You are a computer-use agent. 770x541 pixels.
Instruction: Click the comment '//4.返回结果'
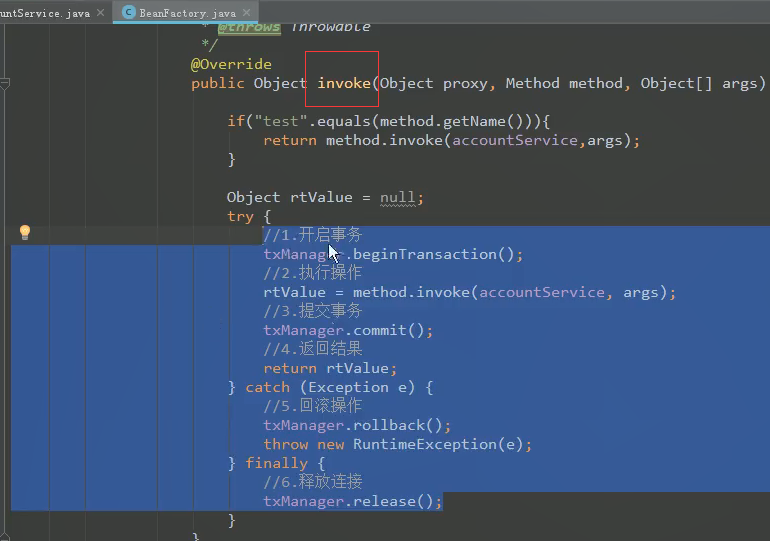coord(312,349)
